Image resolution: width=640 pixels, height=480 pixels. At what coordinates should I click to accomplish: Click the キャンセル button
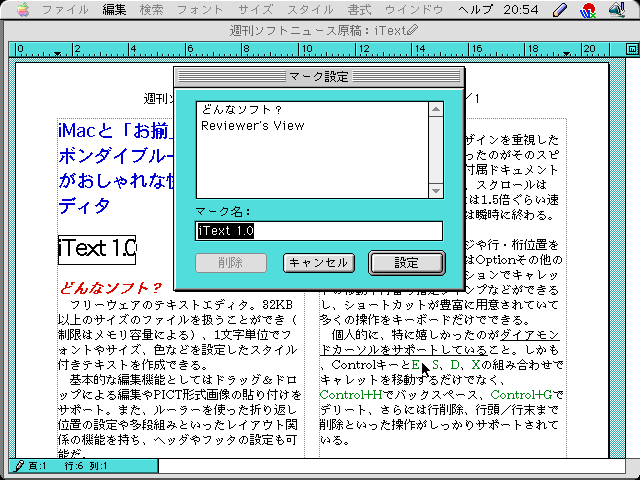319,263
